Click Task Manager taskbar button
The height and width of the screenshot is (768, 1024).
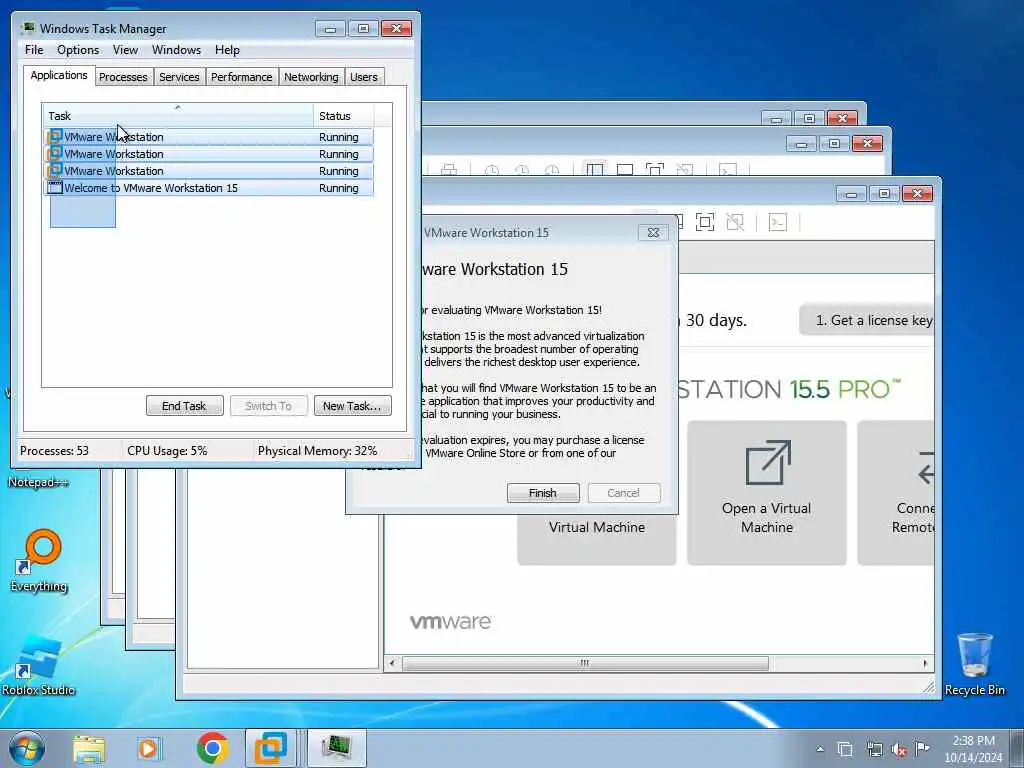[336, 748]
